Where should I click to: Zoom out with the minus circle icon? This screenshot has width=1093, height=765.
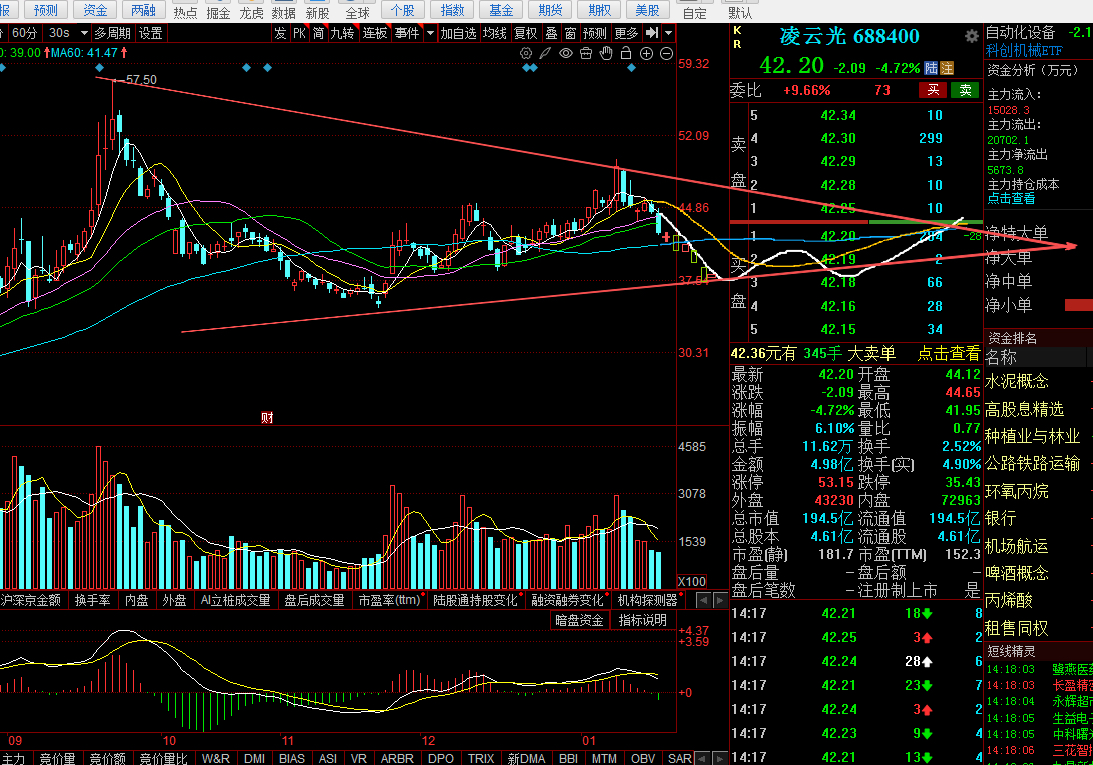coord(666,53)
